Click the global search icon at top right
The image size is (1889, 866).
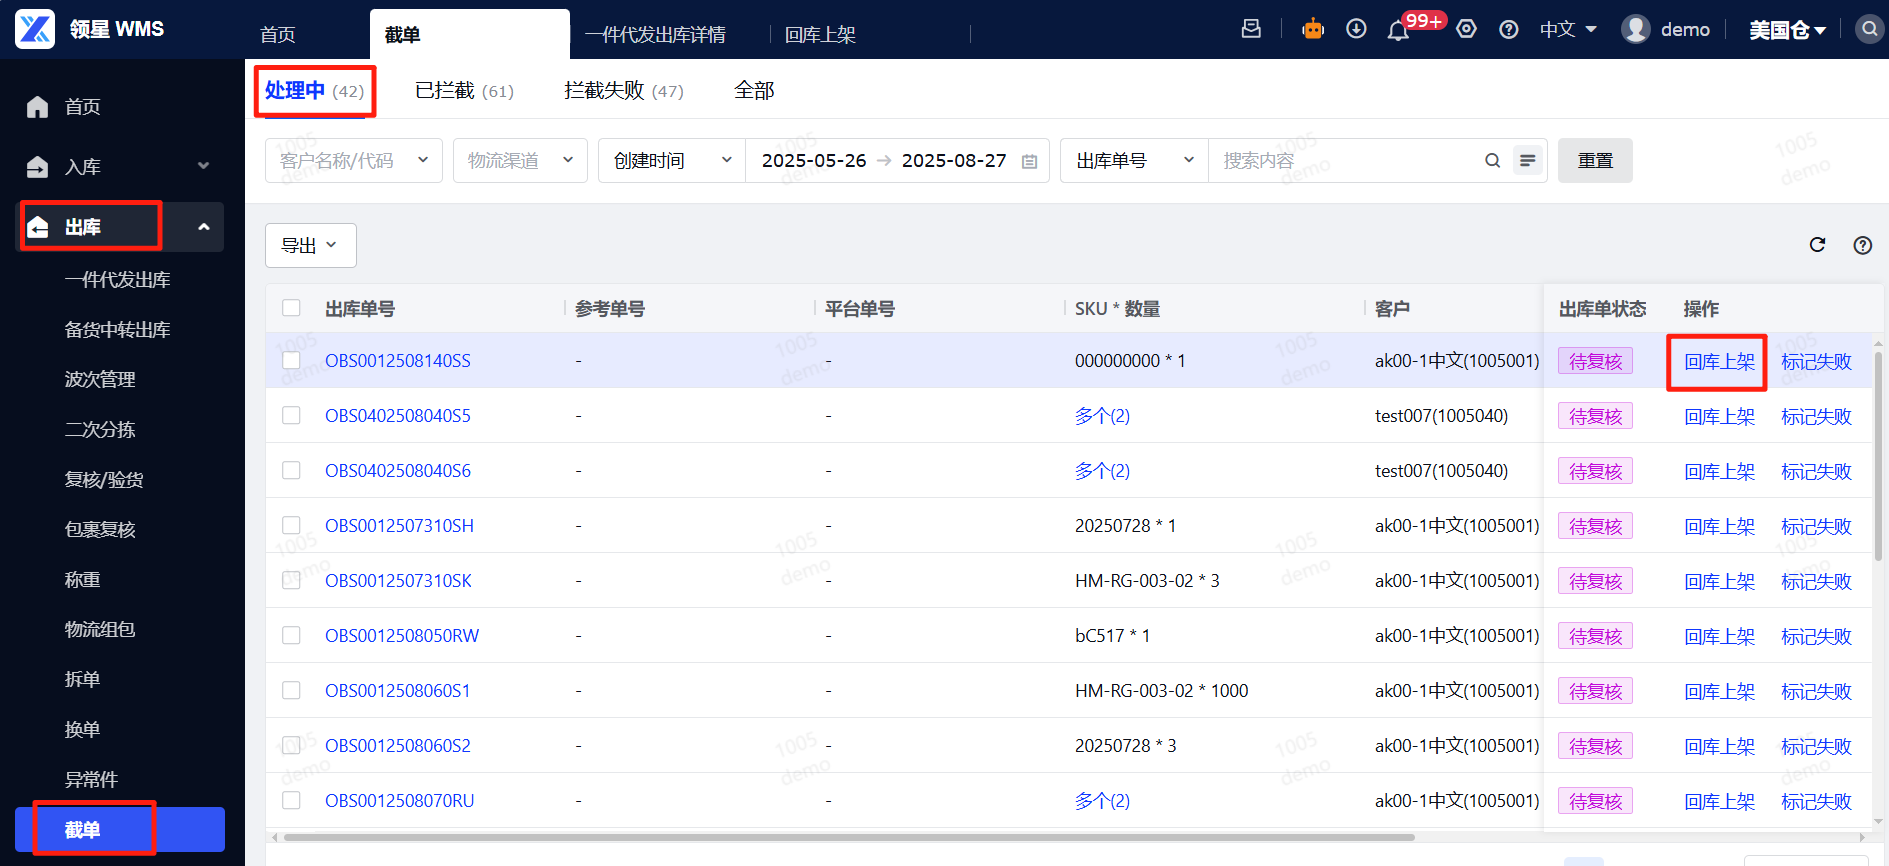[1869, 29]
